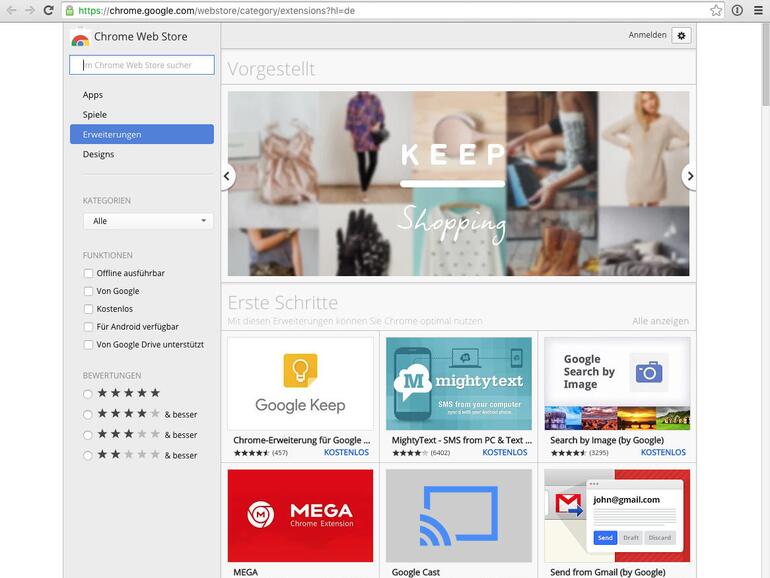Image resolution: width=770 pixels, height=578 pixels.
Task: Click the Vorgestellt heading
Action: (271, 69)
